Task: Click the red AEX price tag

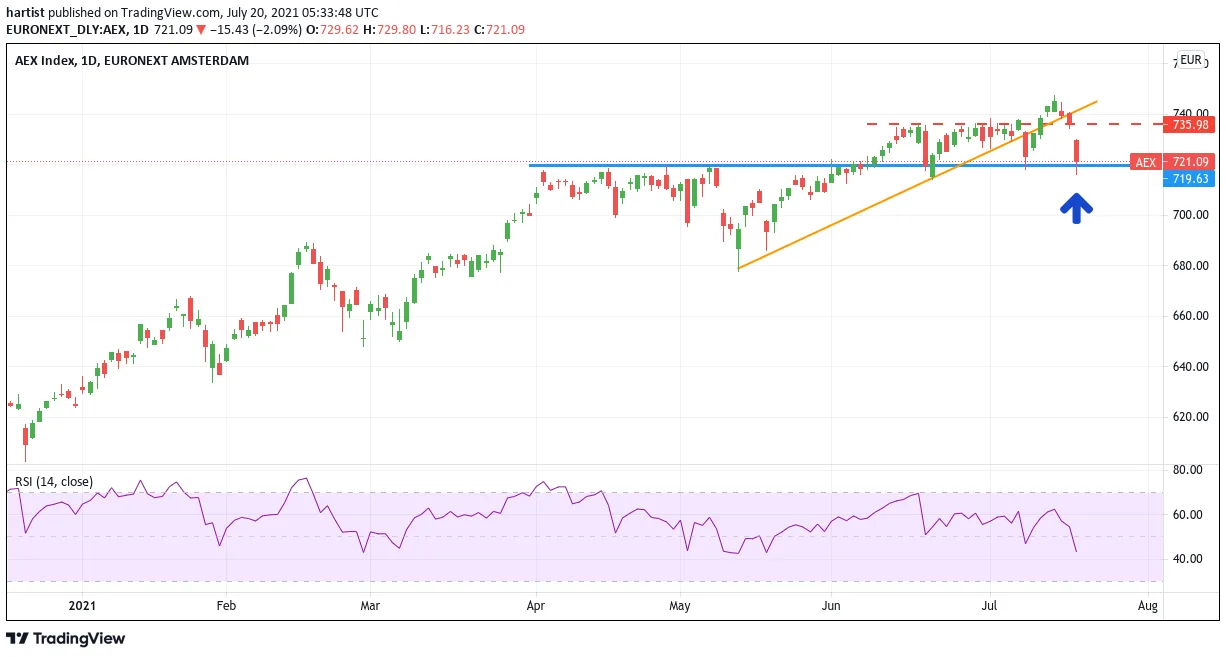Action: click(1145, 162)
